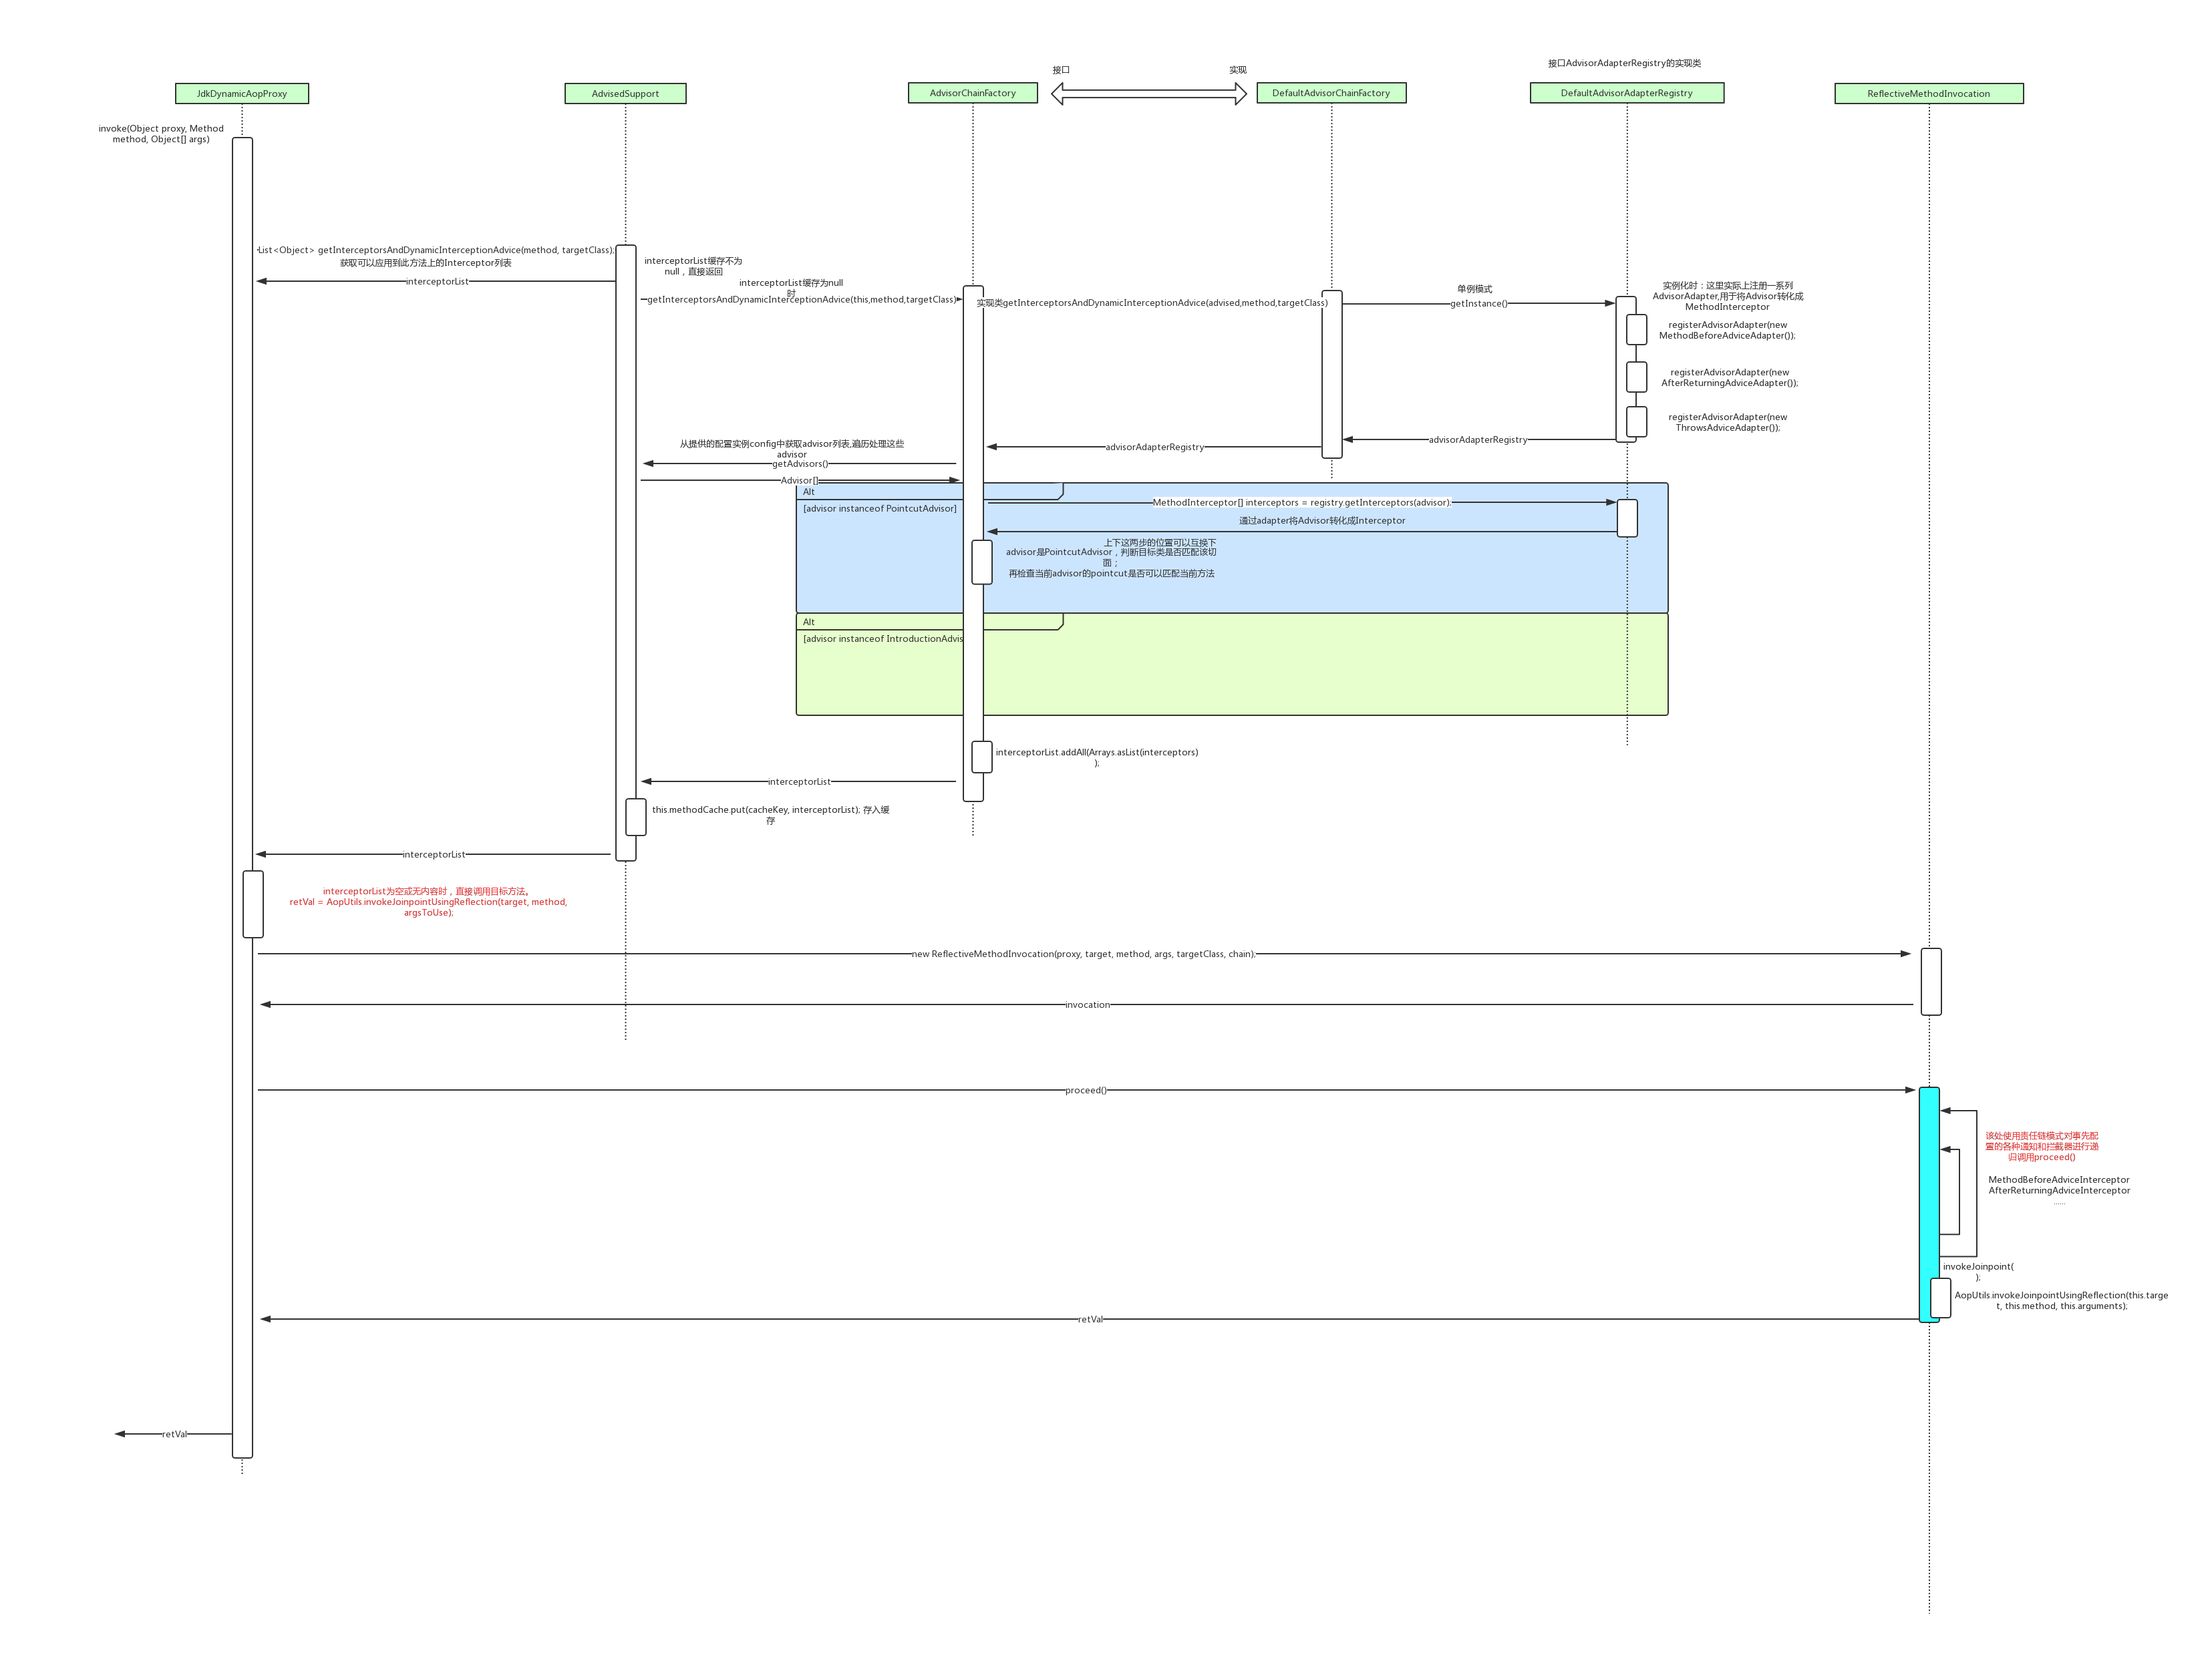Click registerAdvisorAdapter(new ThrowsAdviceAdapter()) text
Image resolution: width=2212 pixels, height=1655 pixels.
click(1727, 422)
